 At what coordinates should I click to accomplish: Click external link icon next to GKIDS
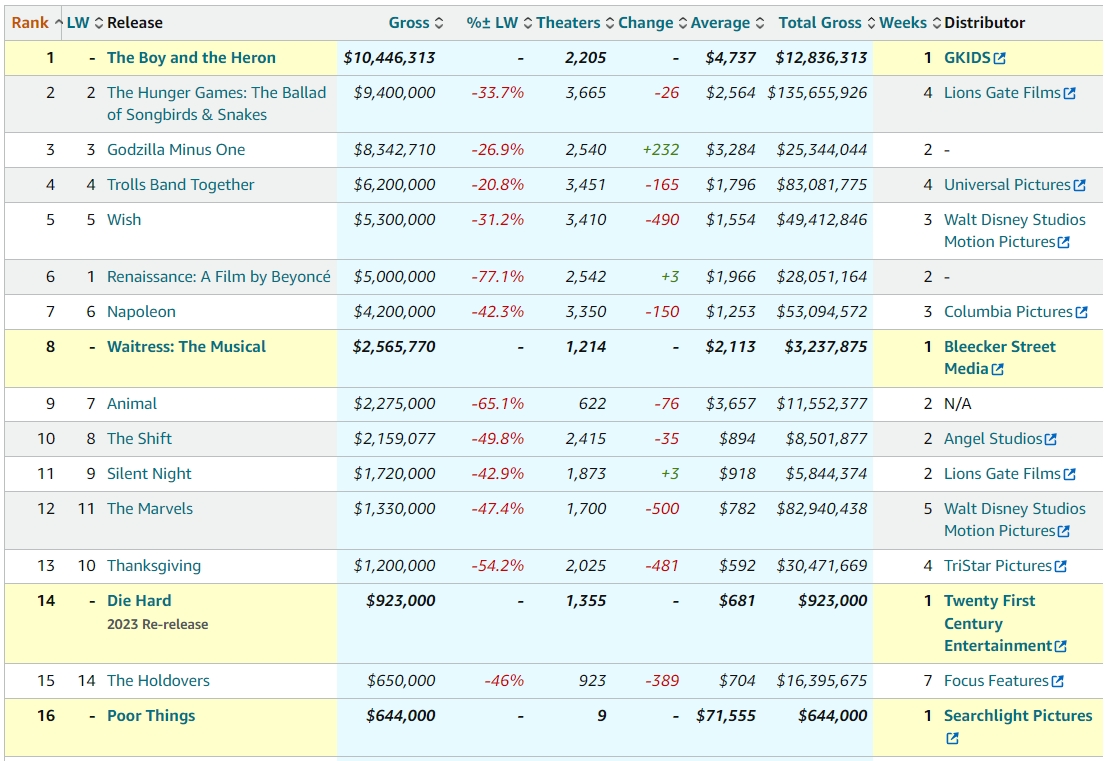click(x=1000, y=59)
